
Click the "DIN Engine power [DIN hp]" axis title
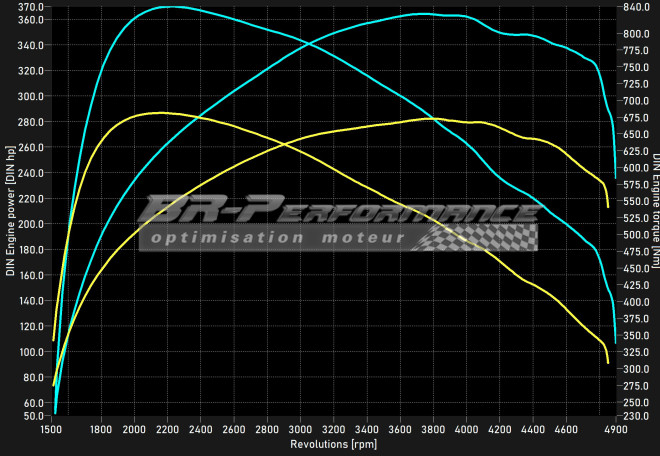[10, 211]
